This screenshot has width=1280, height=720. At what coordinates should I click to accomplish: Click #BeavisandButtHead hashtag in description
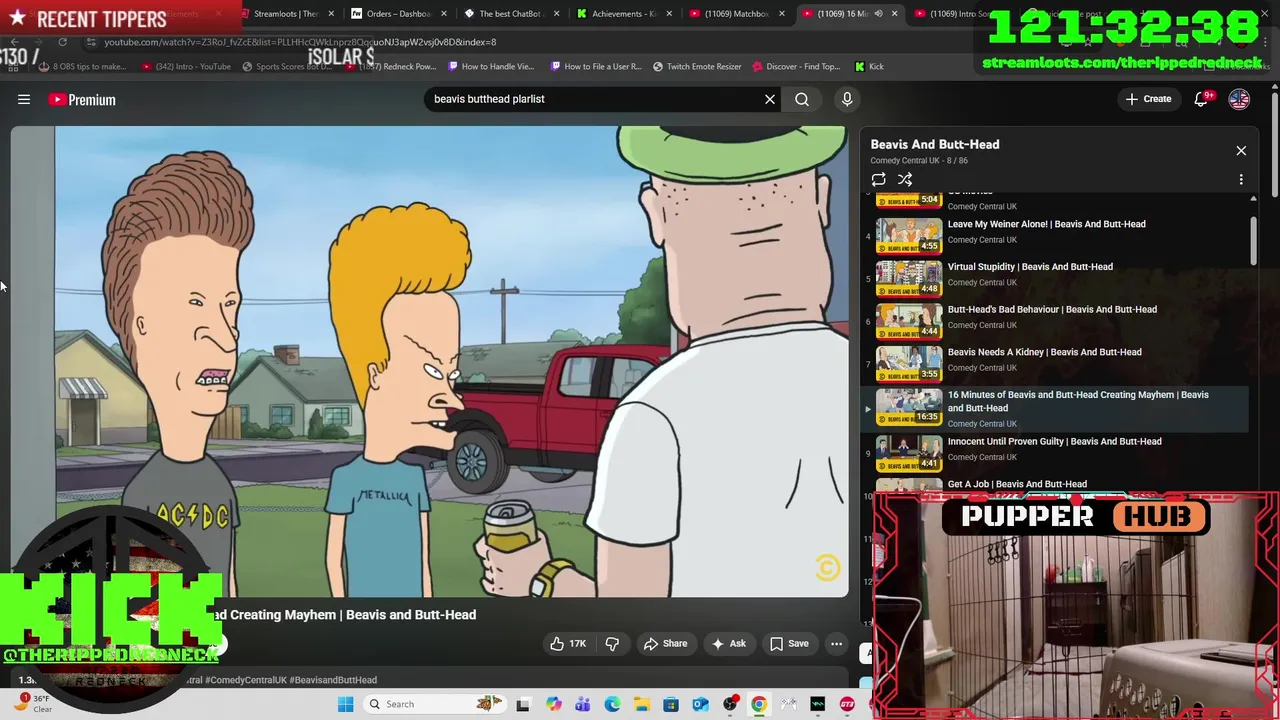333,680
